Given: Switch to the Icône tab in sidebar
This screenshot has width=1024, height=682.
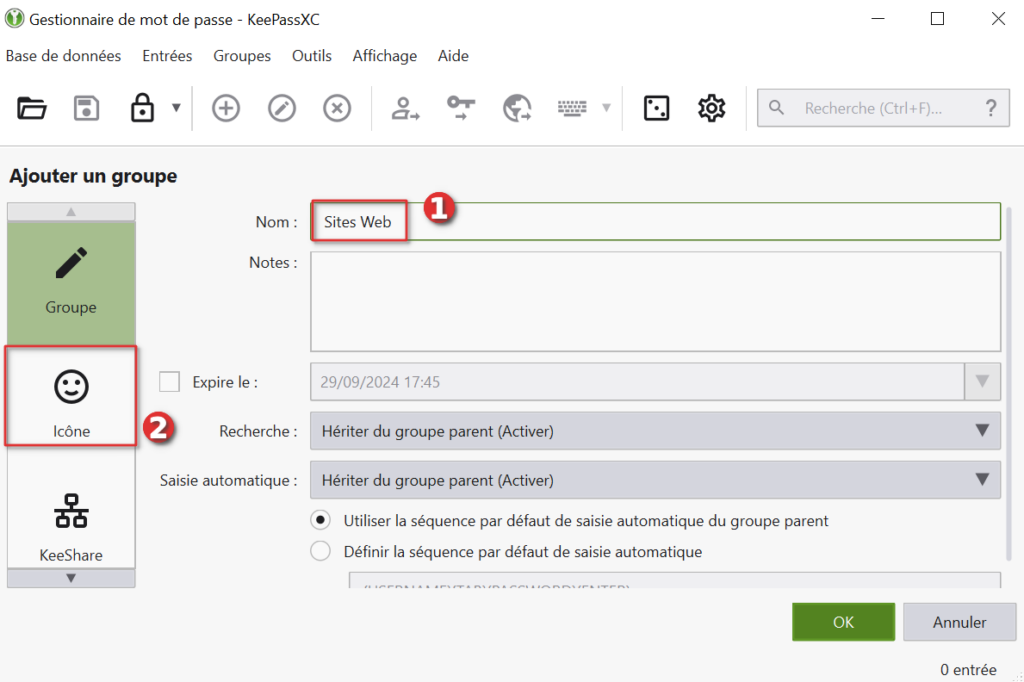Looking at the screenshot, I should point(71,396).
